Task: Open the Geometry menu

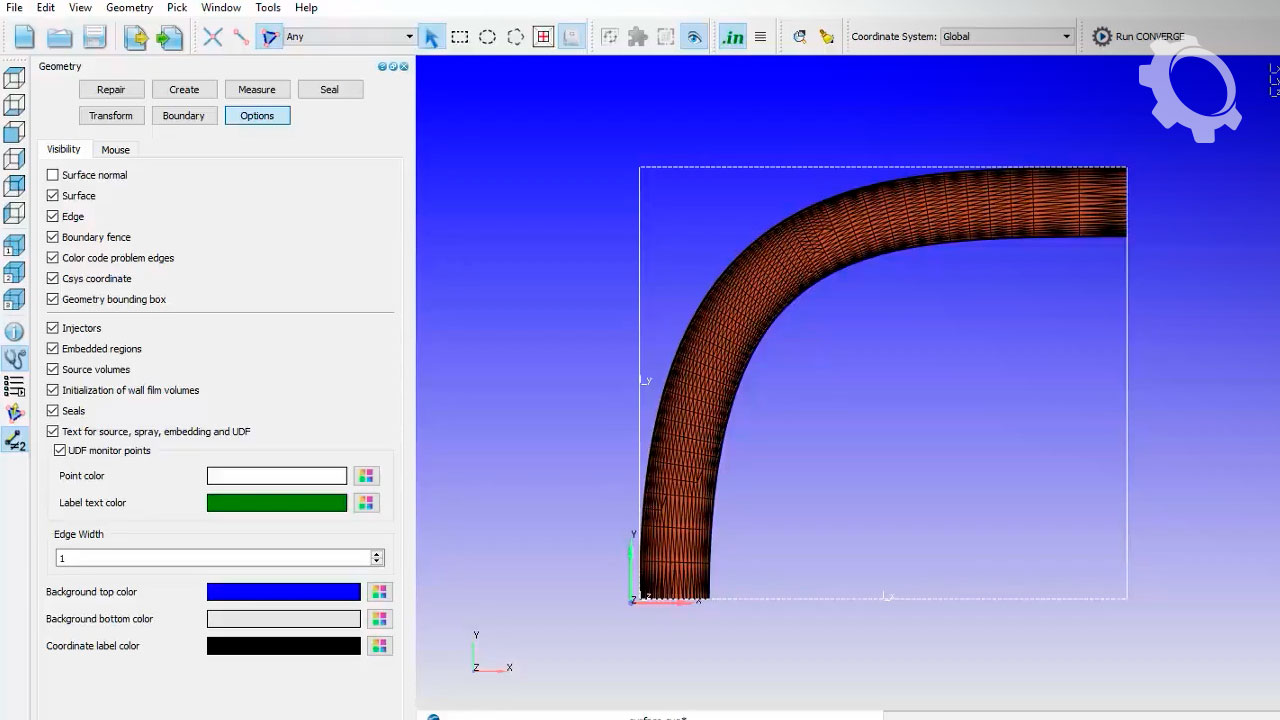Action: (x=129, y=8)
